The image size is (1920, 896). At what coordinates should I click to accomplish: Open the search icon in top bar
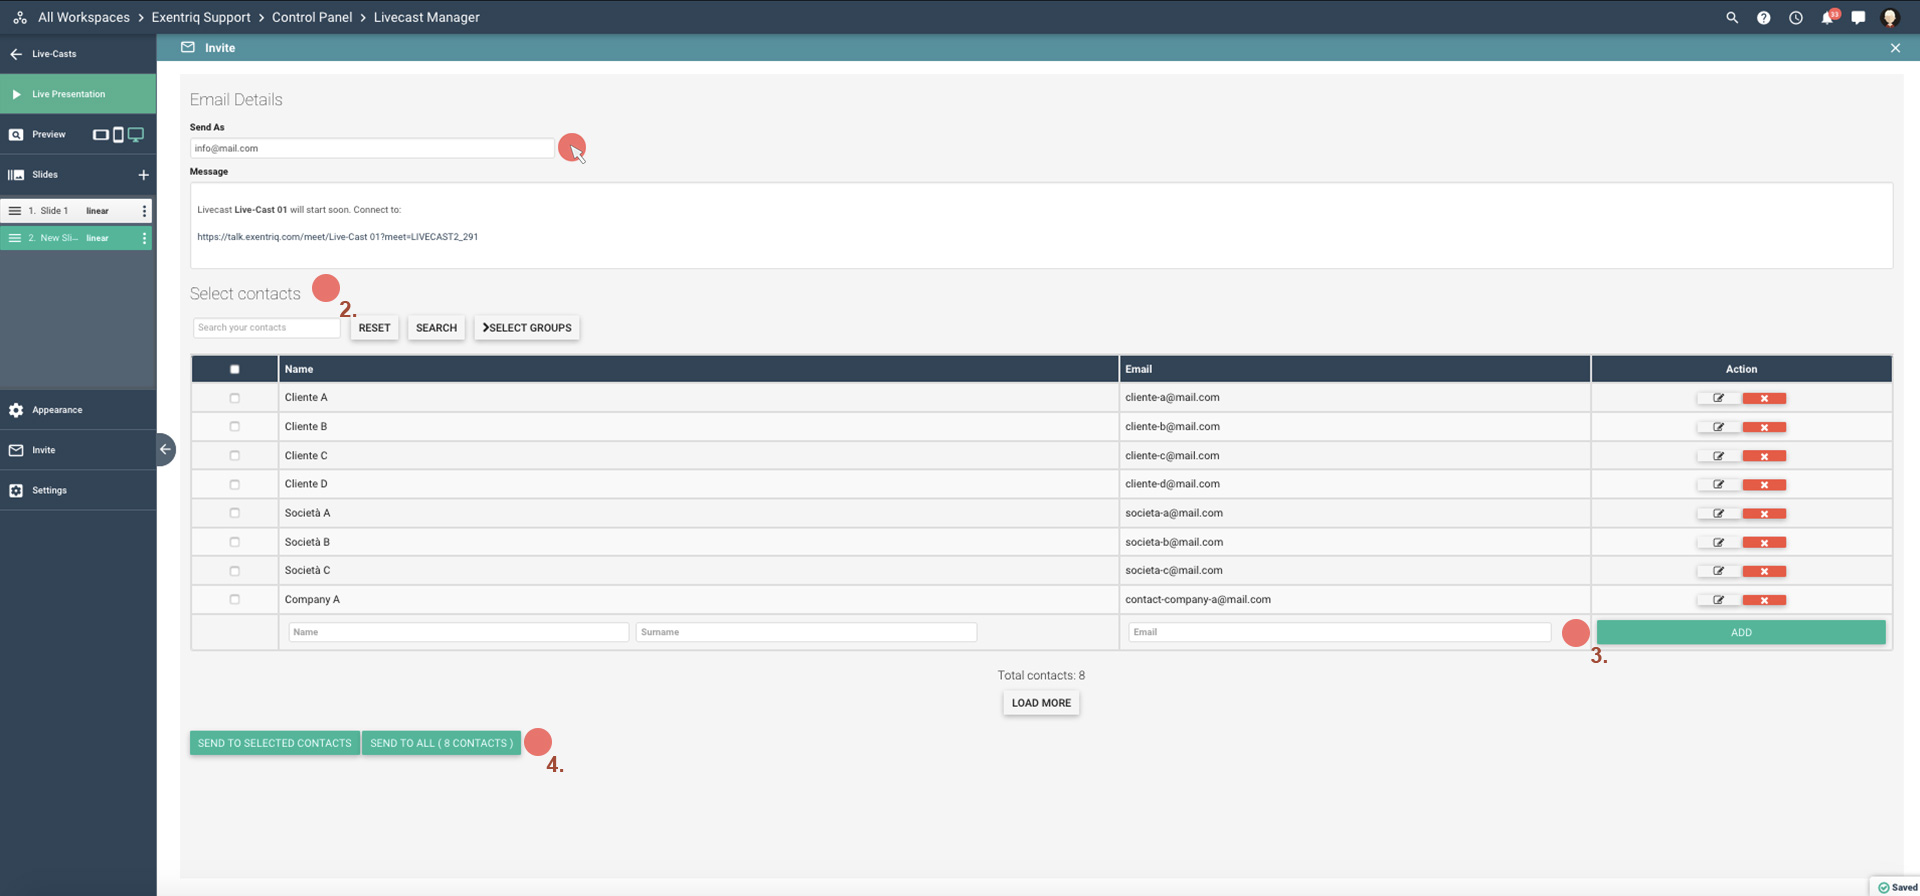pyautogui.click(x=1732, y=18)
